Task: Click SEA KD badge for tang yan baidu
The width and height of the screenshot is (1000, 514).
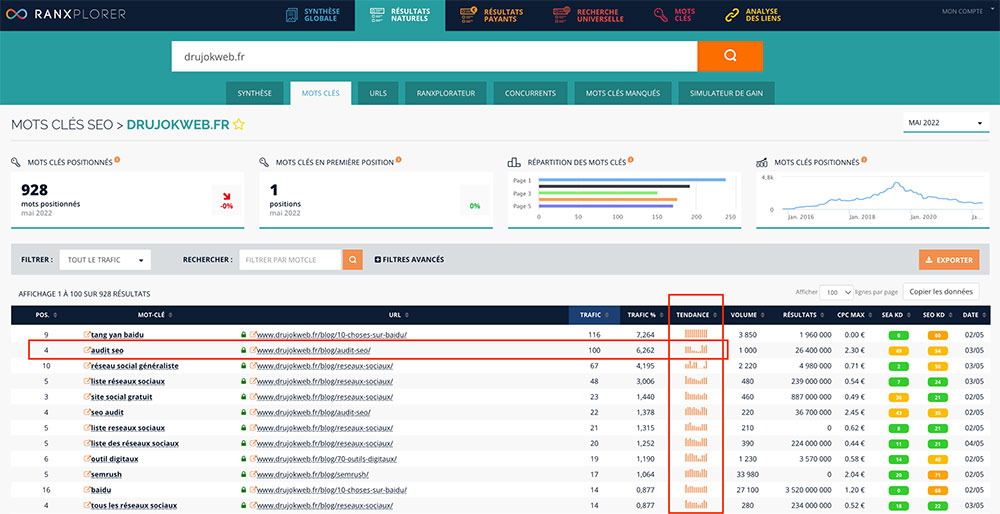Action: click(x=897, y=335)
